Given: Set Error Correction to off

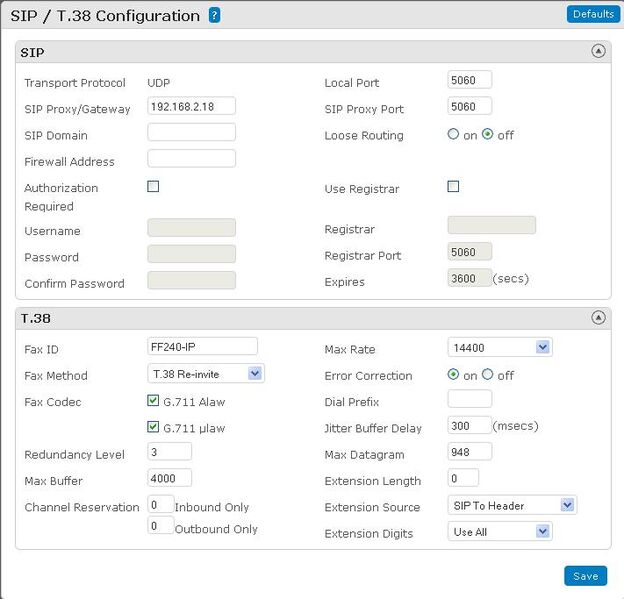Looking at the screenshot, I should (488, 375).
